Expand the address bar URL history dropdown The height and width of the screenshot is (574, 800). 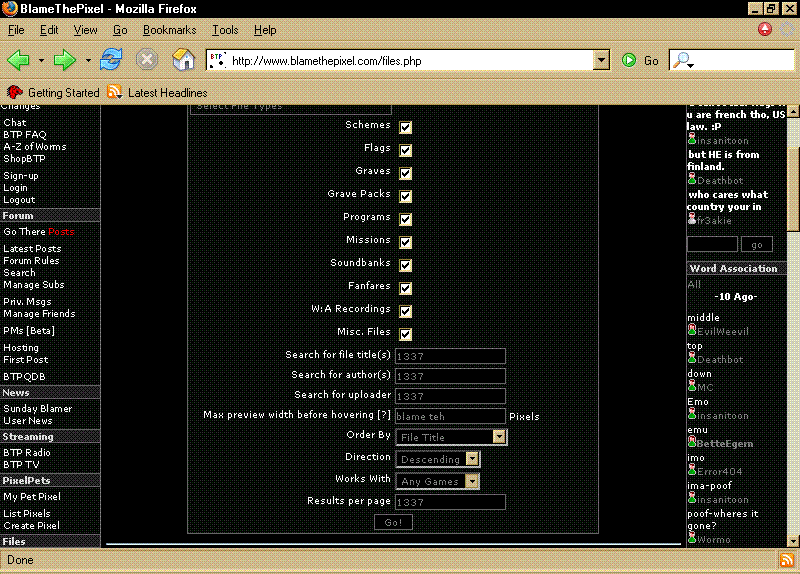(x=601, y=60)
